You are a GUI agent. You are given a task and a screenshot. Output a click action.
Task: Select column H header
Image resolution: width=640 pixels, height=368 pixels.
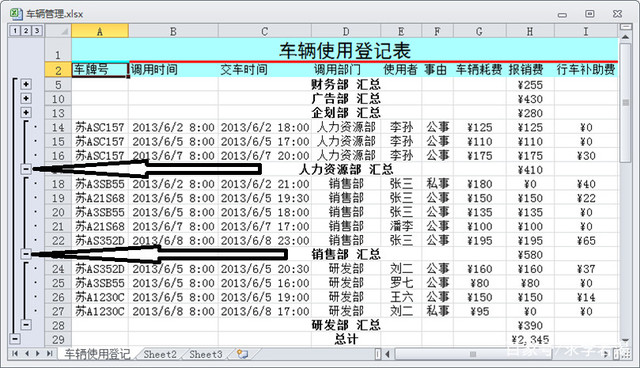point(530,31)
